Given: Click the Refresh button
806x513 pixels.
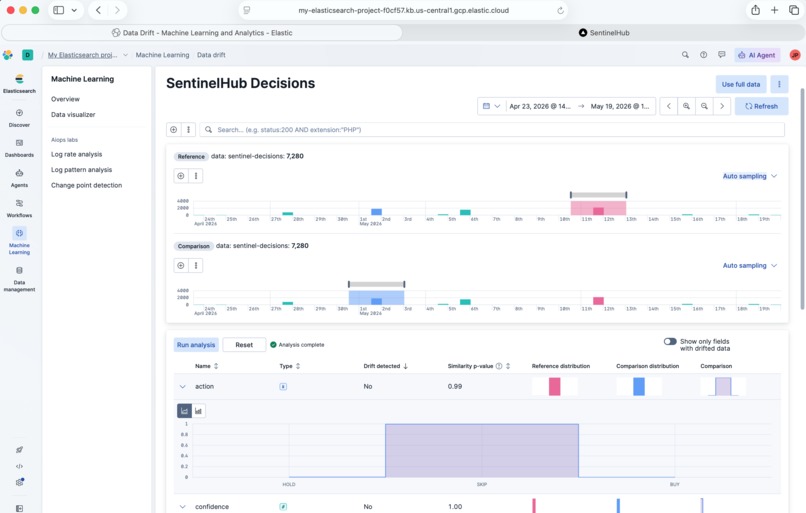Looking at the screenshot, I should 761,106.
